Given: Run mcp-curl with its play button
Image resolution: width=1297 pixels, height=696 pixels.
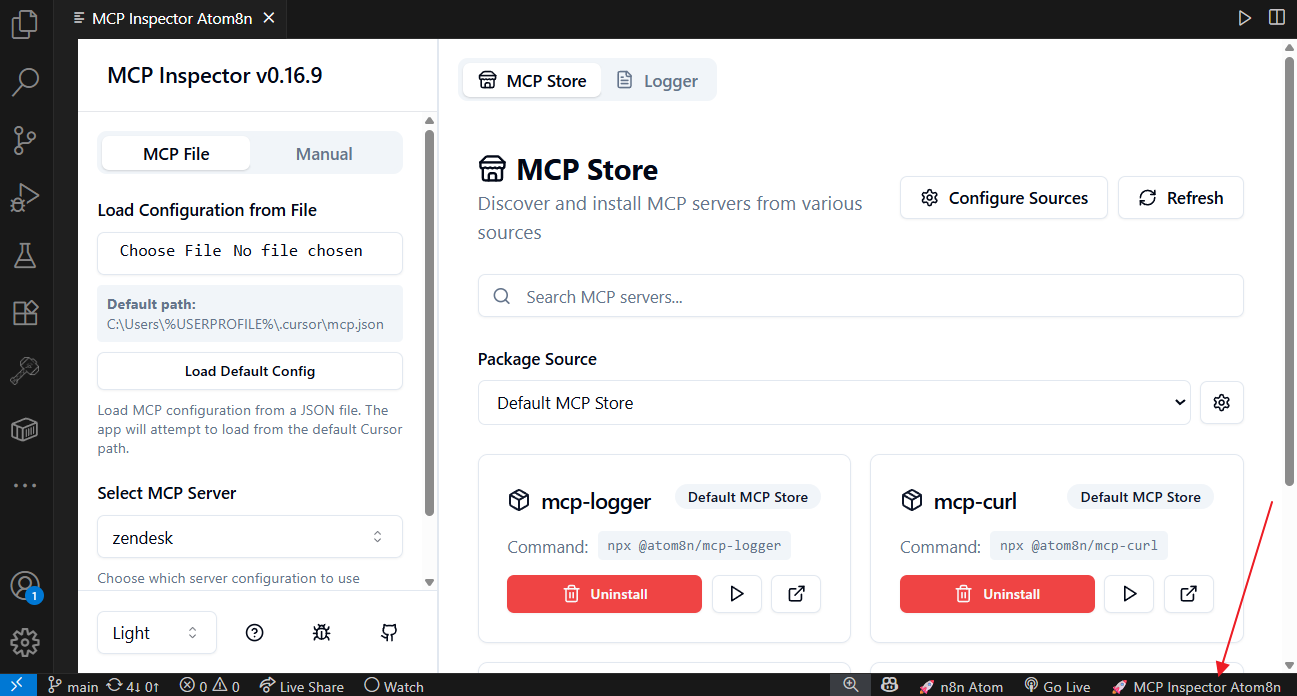Looking at the screenshot, I should tap(1130, 594).
